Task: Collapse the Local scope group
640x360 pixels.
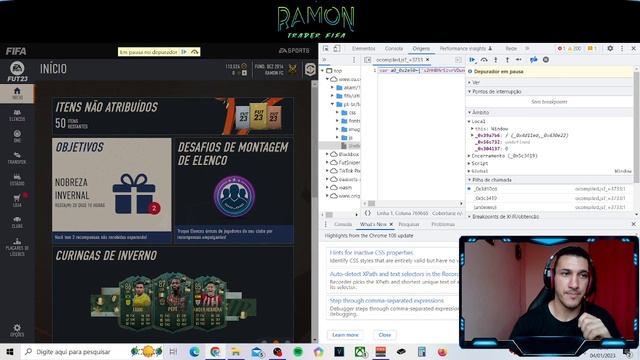Action: click(x=469, y=122)
